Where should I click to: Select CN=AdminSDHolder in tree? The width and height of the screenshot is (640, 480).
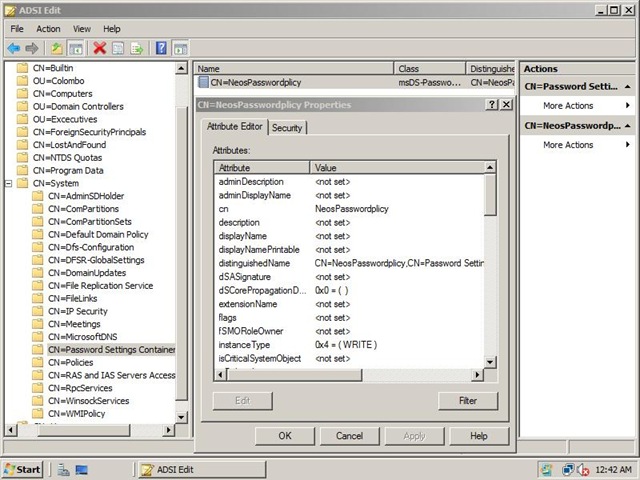tap(86, 196)
